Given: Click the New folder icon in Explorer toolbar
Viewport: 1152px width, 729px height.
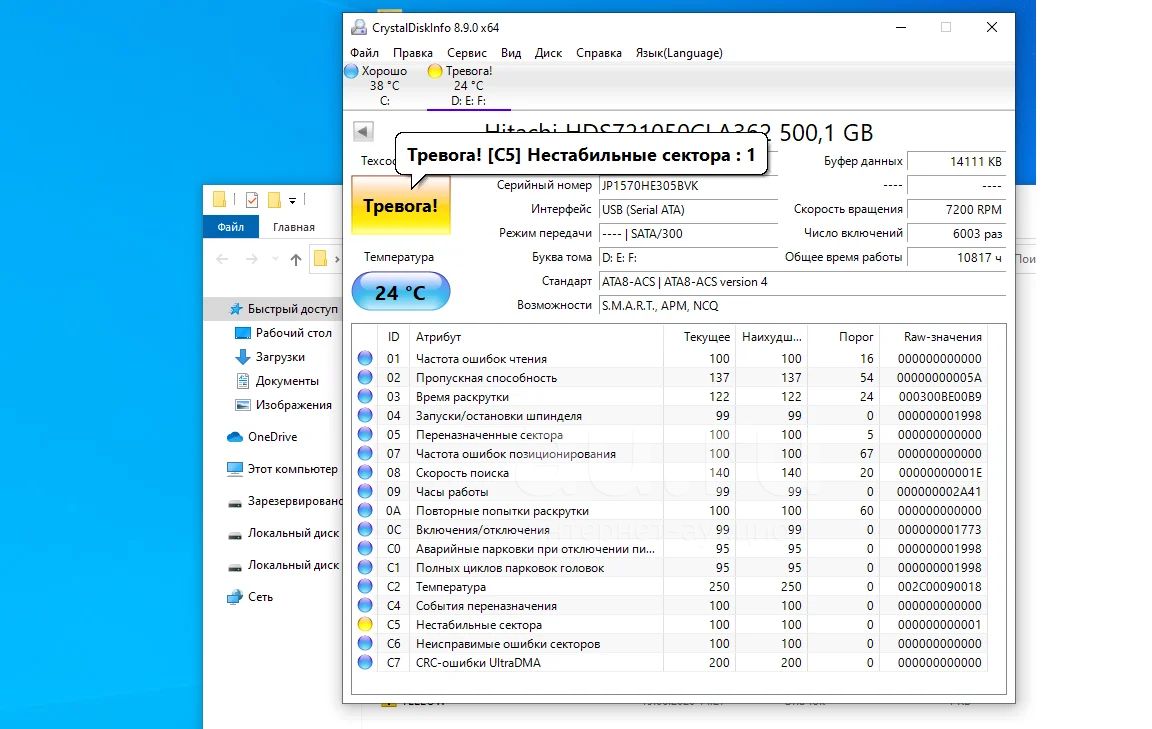Looking at the screenshot, I should coord(274,200).
